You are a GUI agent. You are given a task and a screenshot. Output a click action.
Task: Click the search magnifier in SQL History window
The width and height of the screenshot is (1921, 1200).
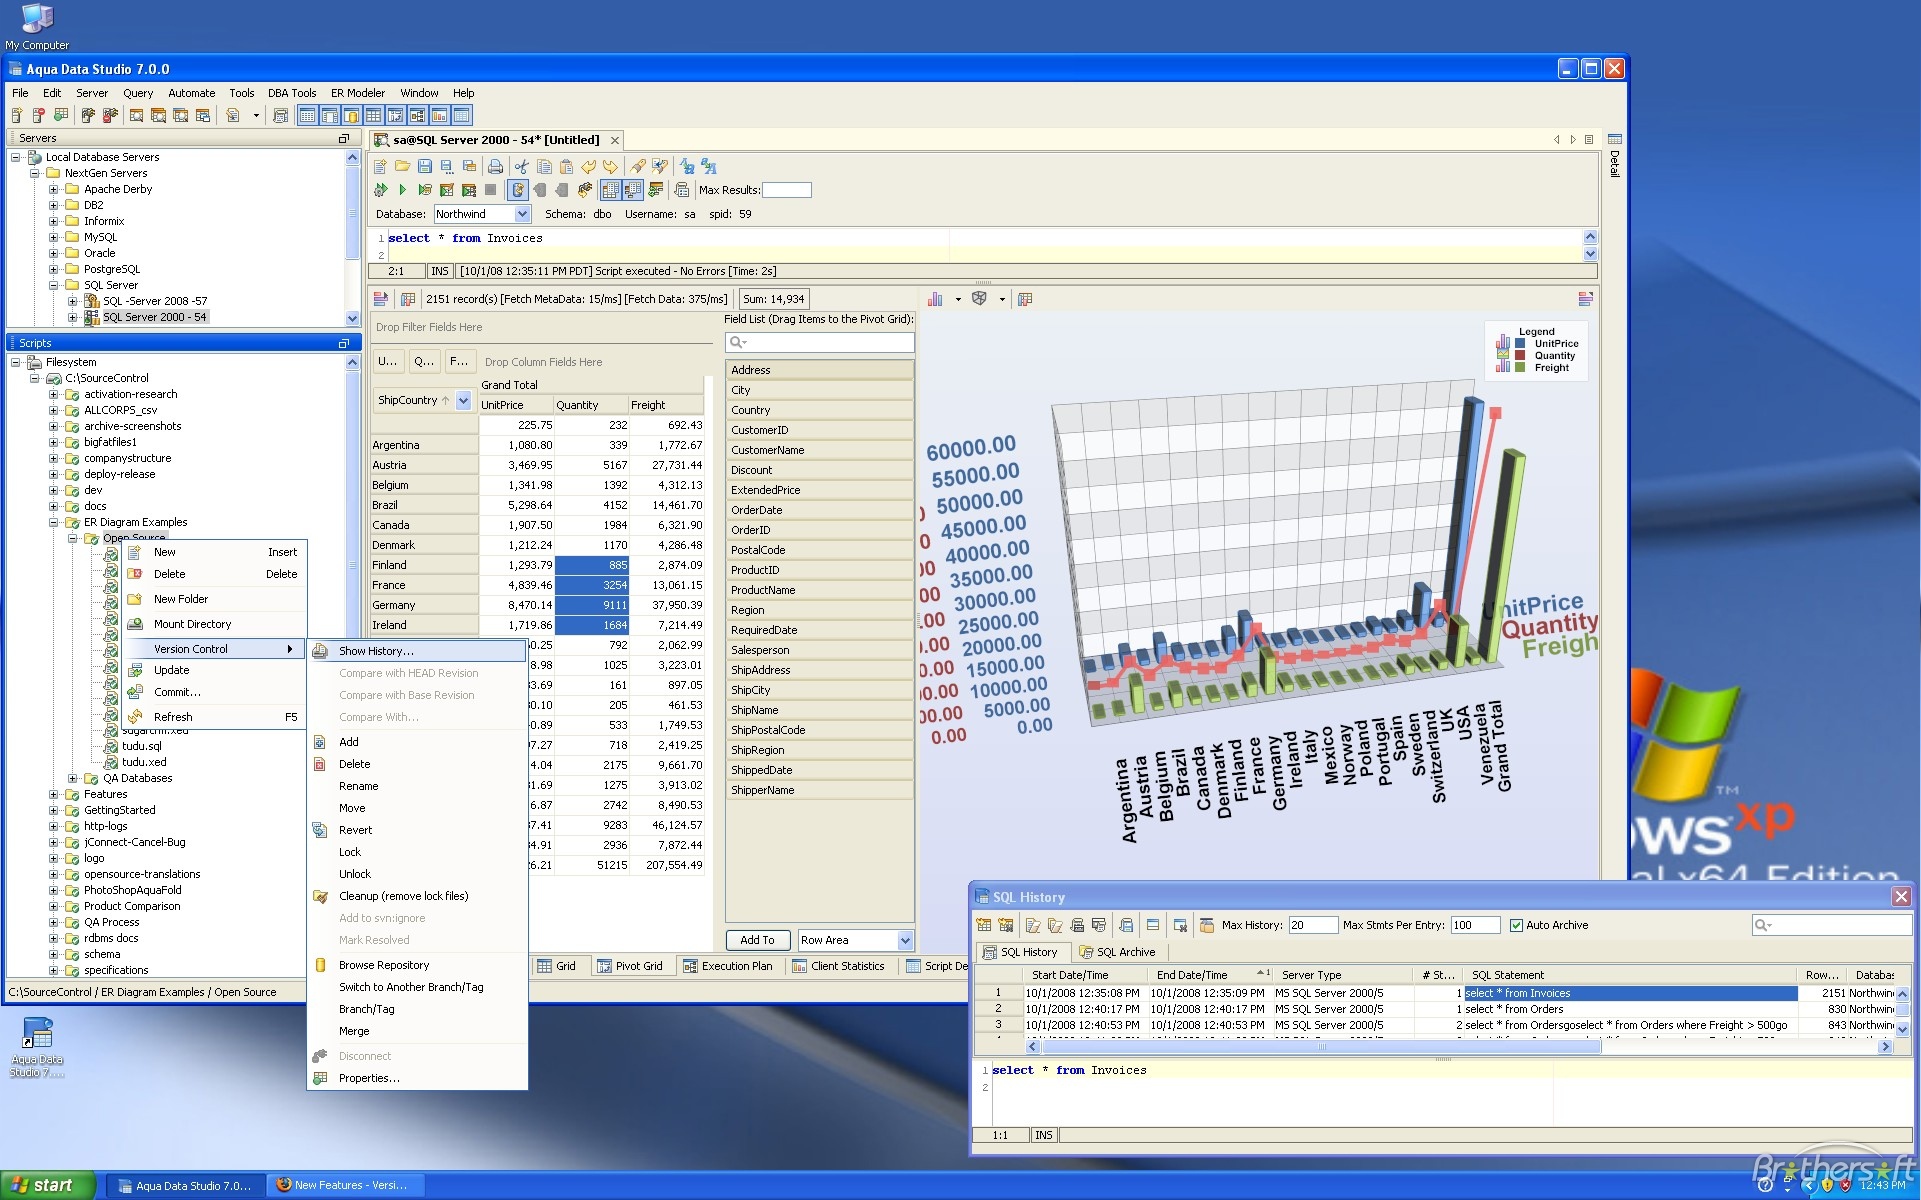(x=1762, y=925)
